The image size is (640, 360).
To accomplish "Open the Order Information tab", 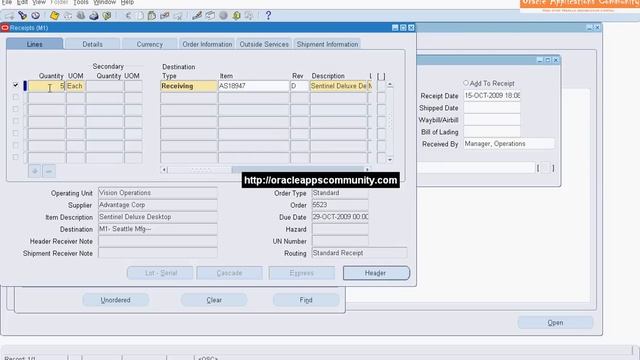I will [207, 44].
